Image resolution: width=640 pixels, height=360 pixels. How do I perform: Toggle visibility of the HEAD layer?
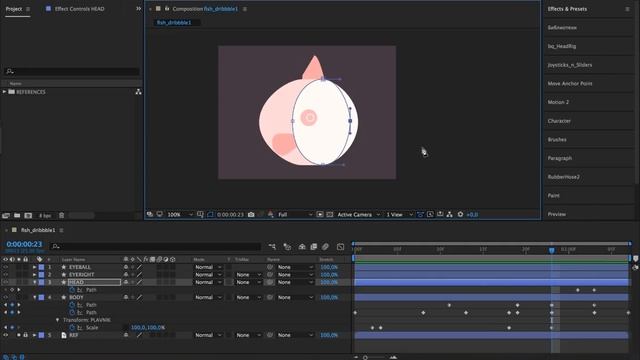click(5, 282)
